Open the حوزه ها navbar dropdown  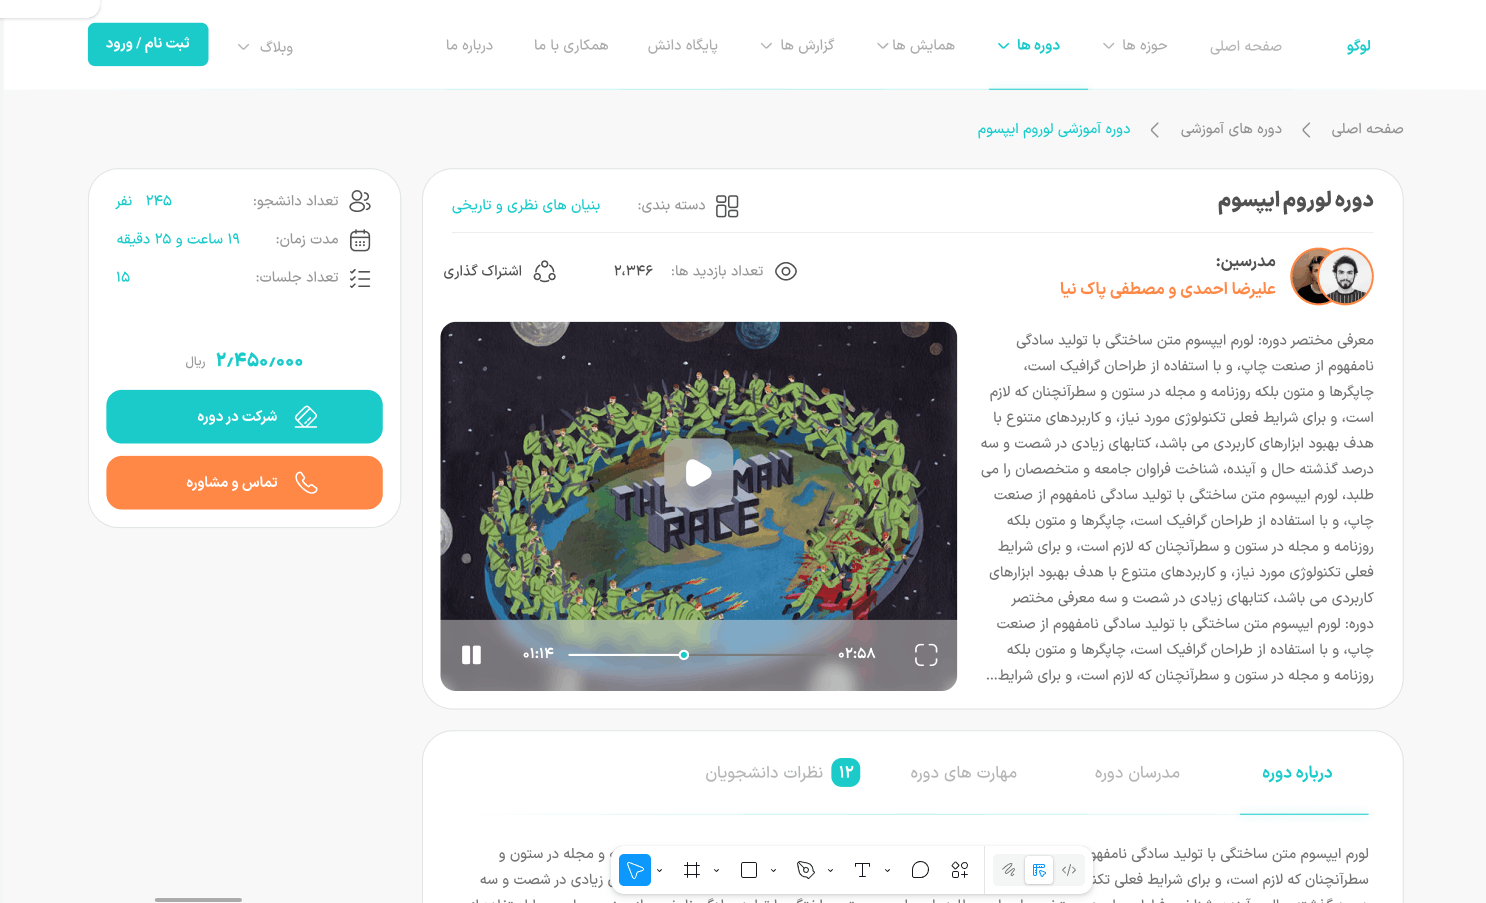tap(1135, 45)
